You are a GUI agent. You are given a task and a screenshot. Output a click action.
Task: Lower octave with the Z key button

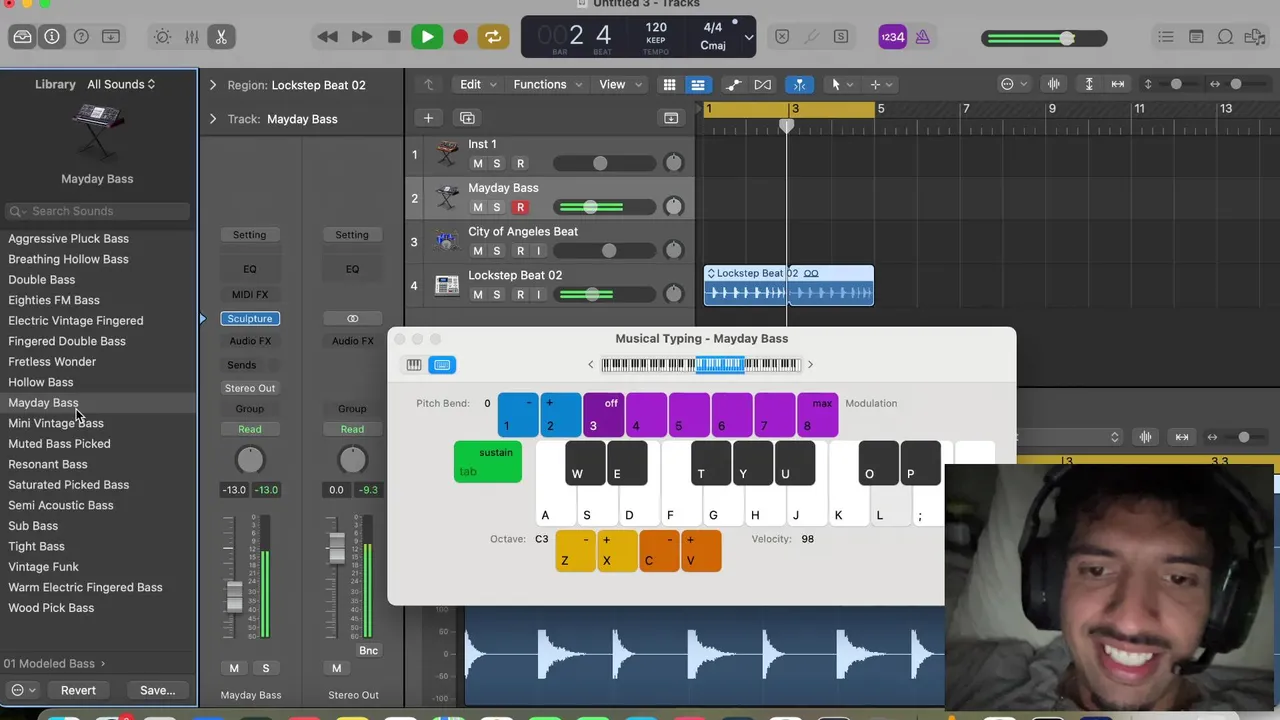click(x=575, y=551)
